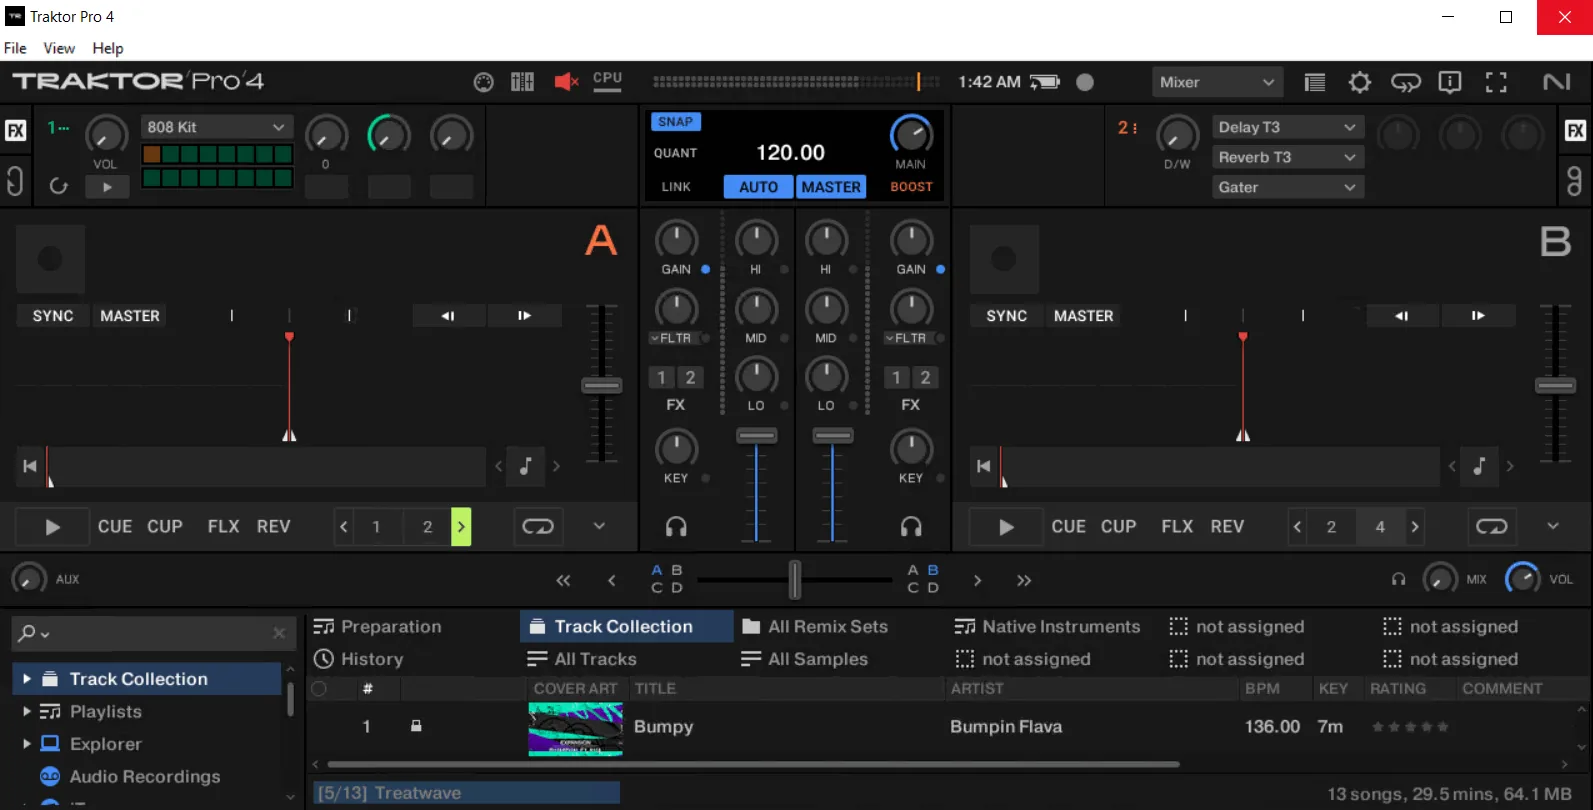
Task: Open the Gater effect dropdown
Action: [x=1287, y=187]
